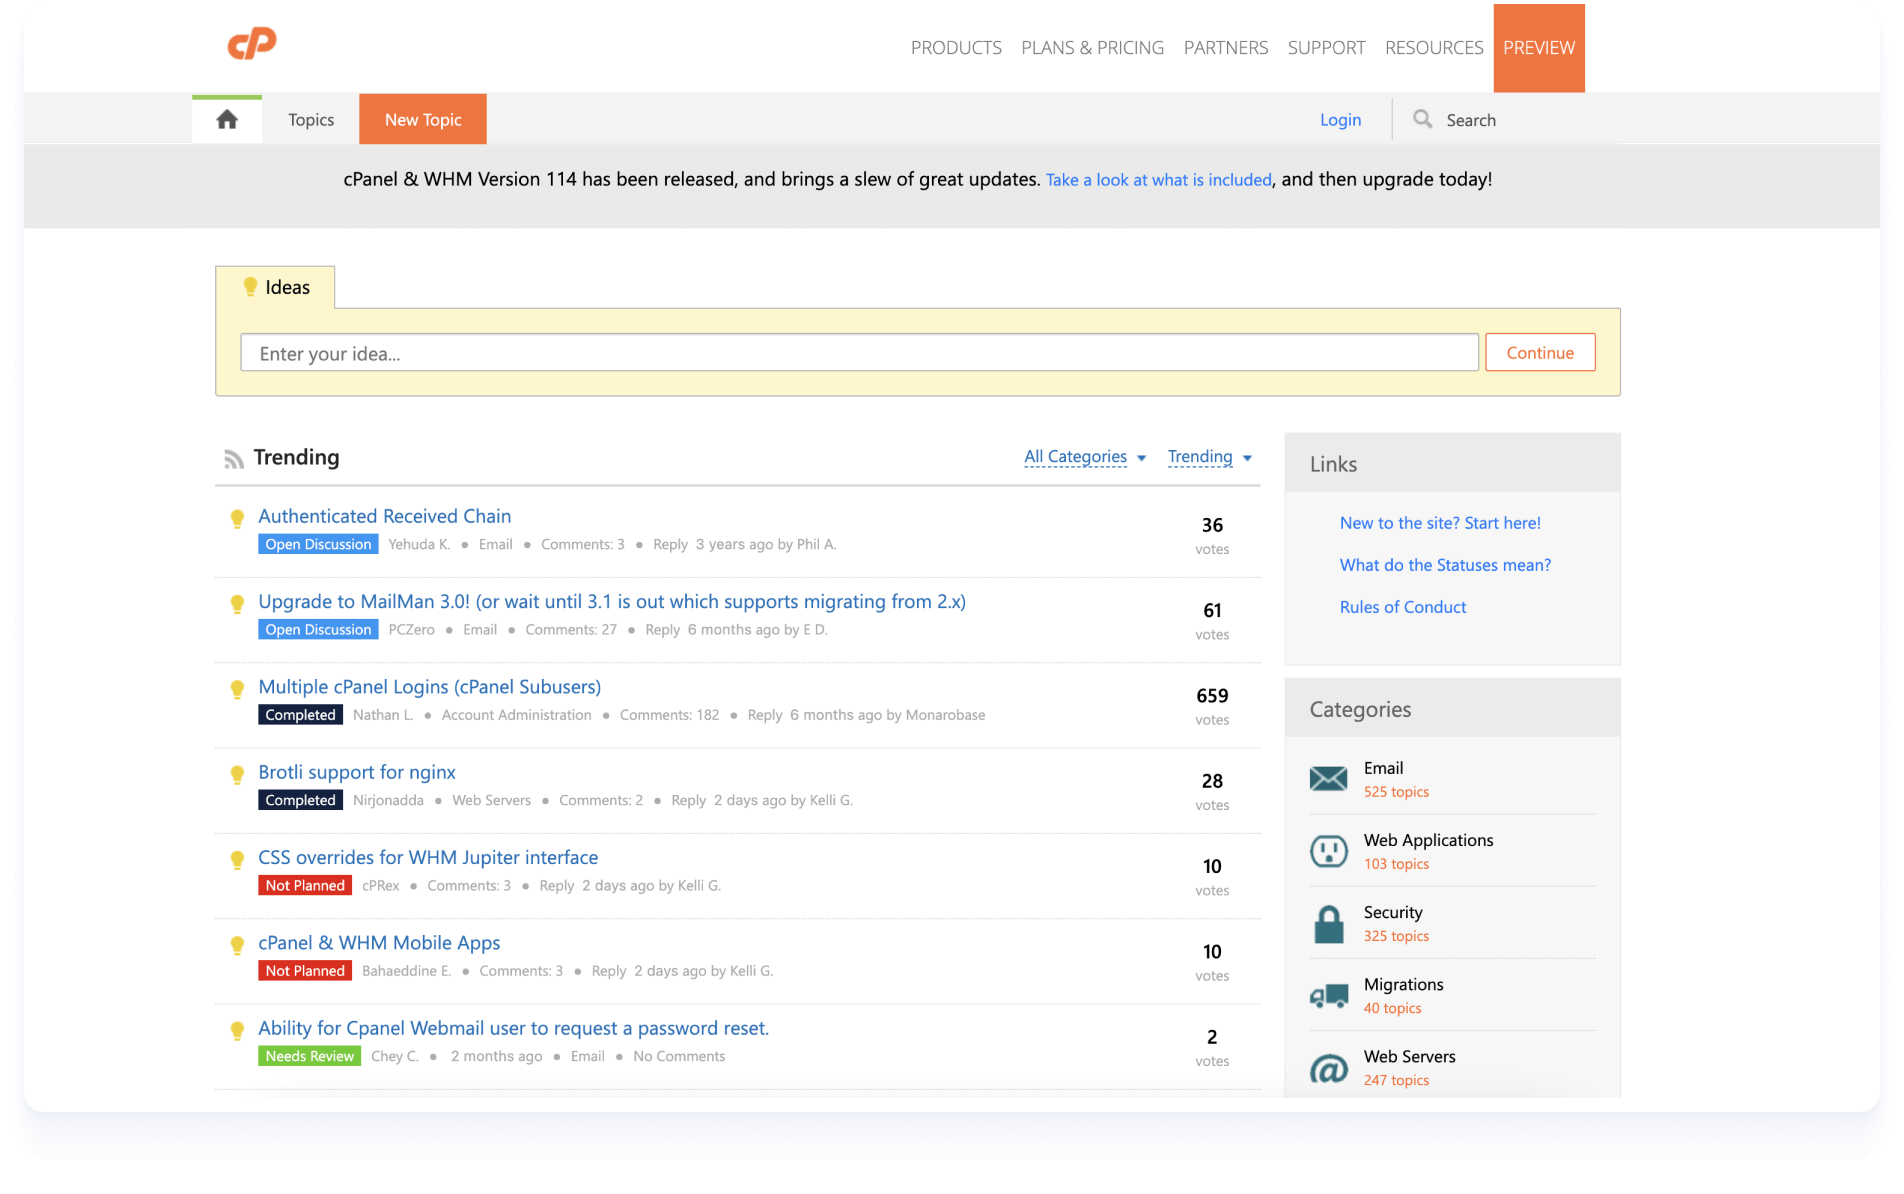Open the Web Applications category
Screen dimensions: 1904x1194
point(1428,840)
